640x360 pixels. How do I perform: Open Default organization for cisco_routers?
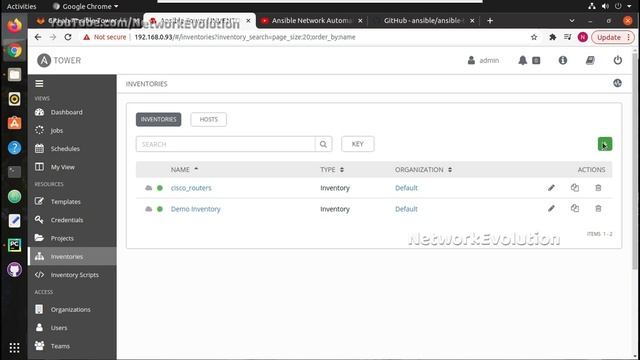coord(406,188)
